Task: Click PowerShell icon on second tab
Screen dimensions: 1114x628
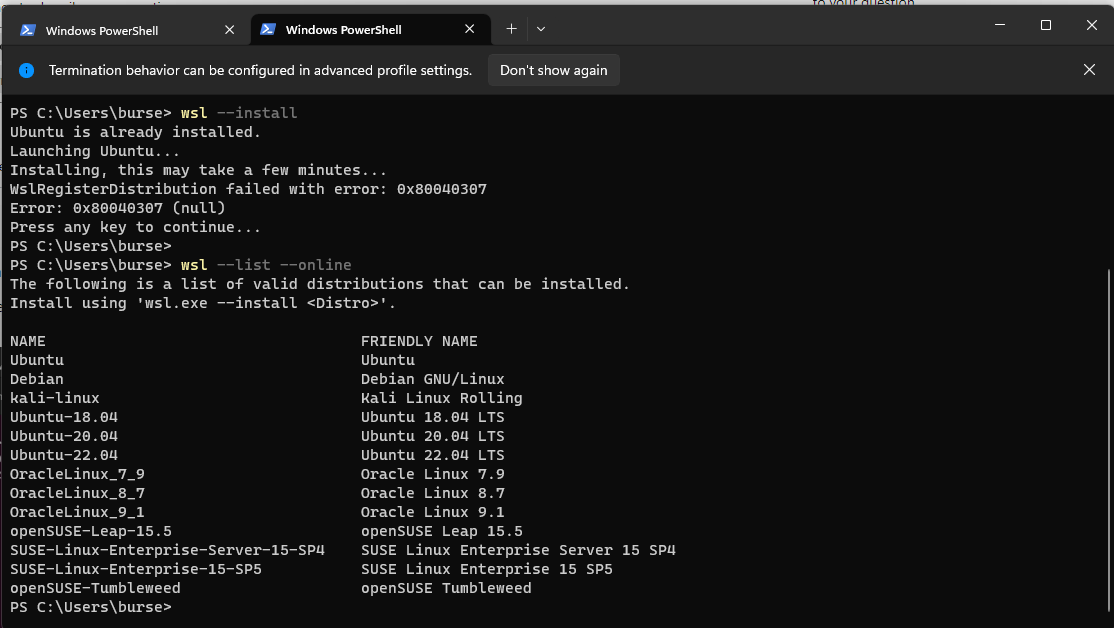Action: tap(268, 29)
